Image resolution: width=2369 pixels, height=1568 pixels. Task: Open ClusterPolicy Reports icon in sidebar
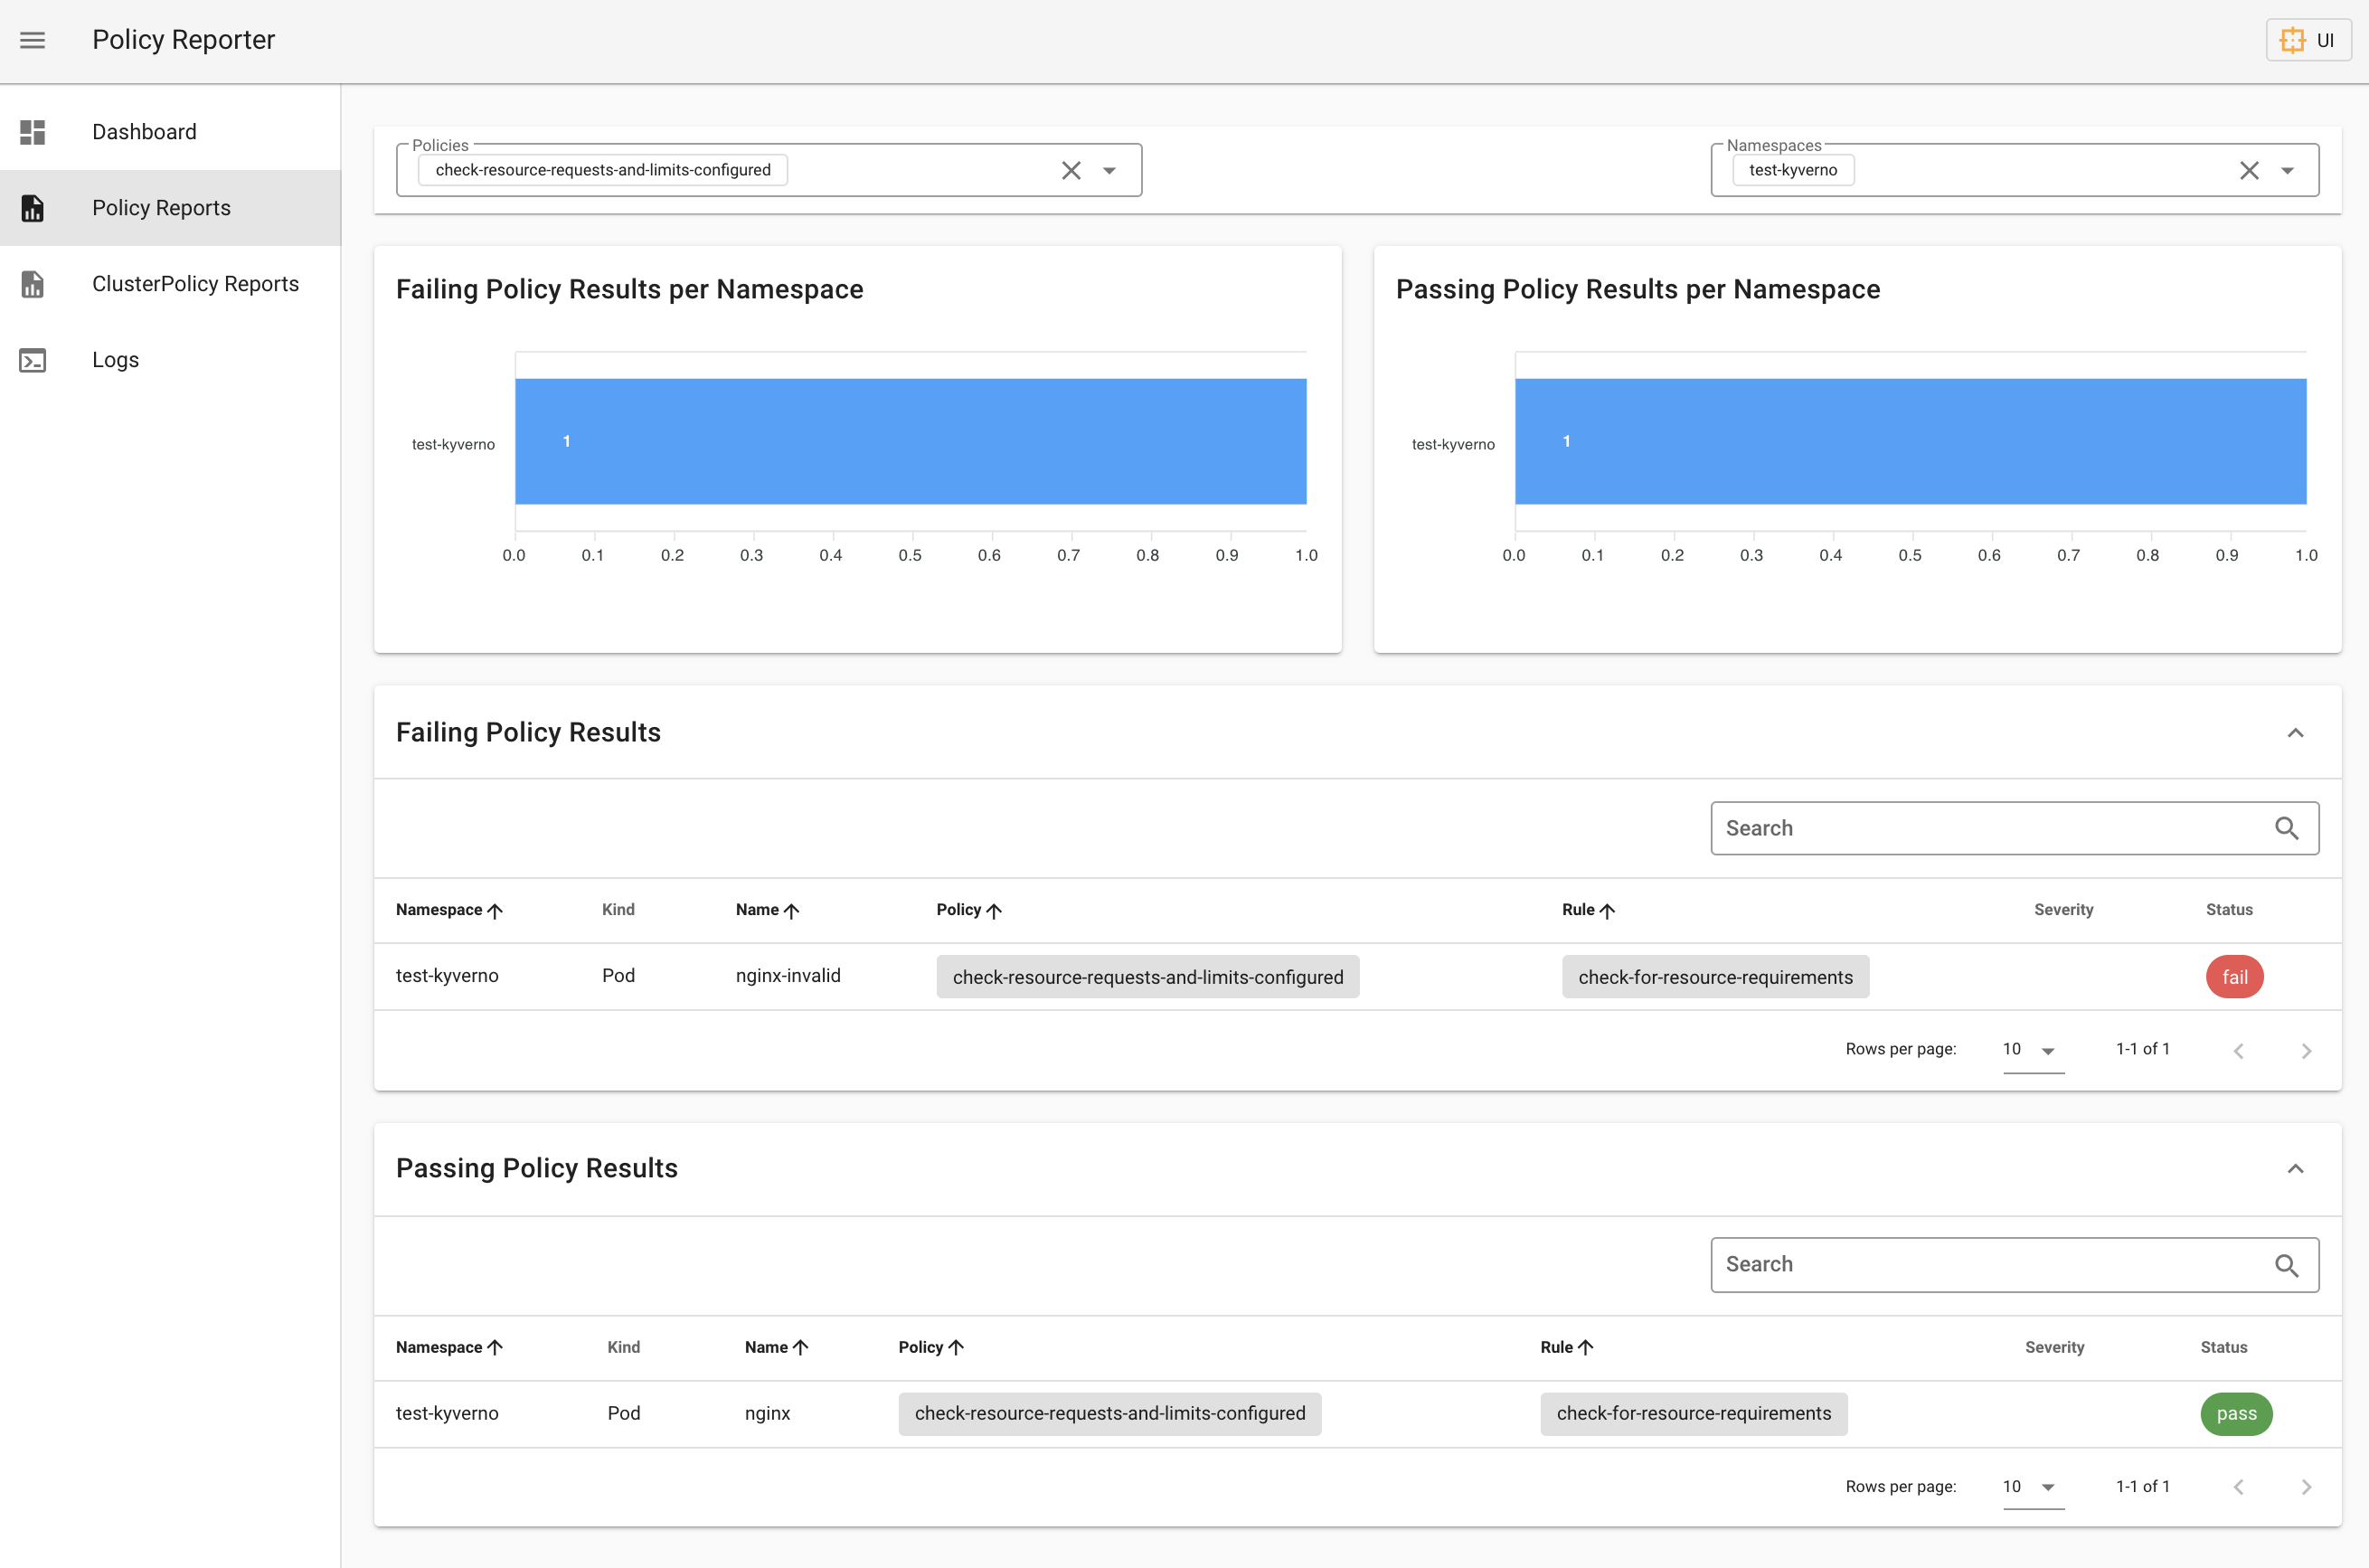(x=33, y=282)
